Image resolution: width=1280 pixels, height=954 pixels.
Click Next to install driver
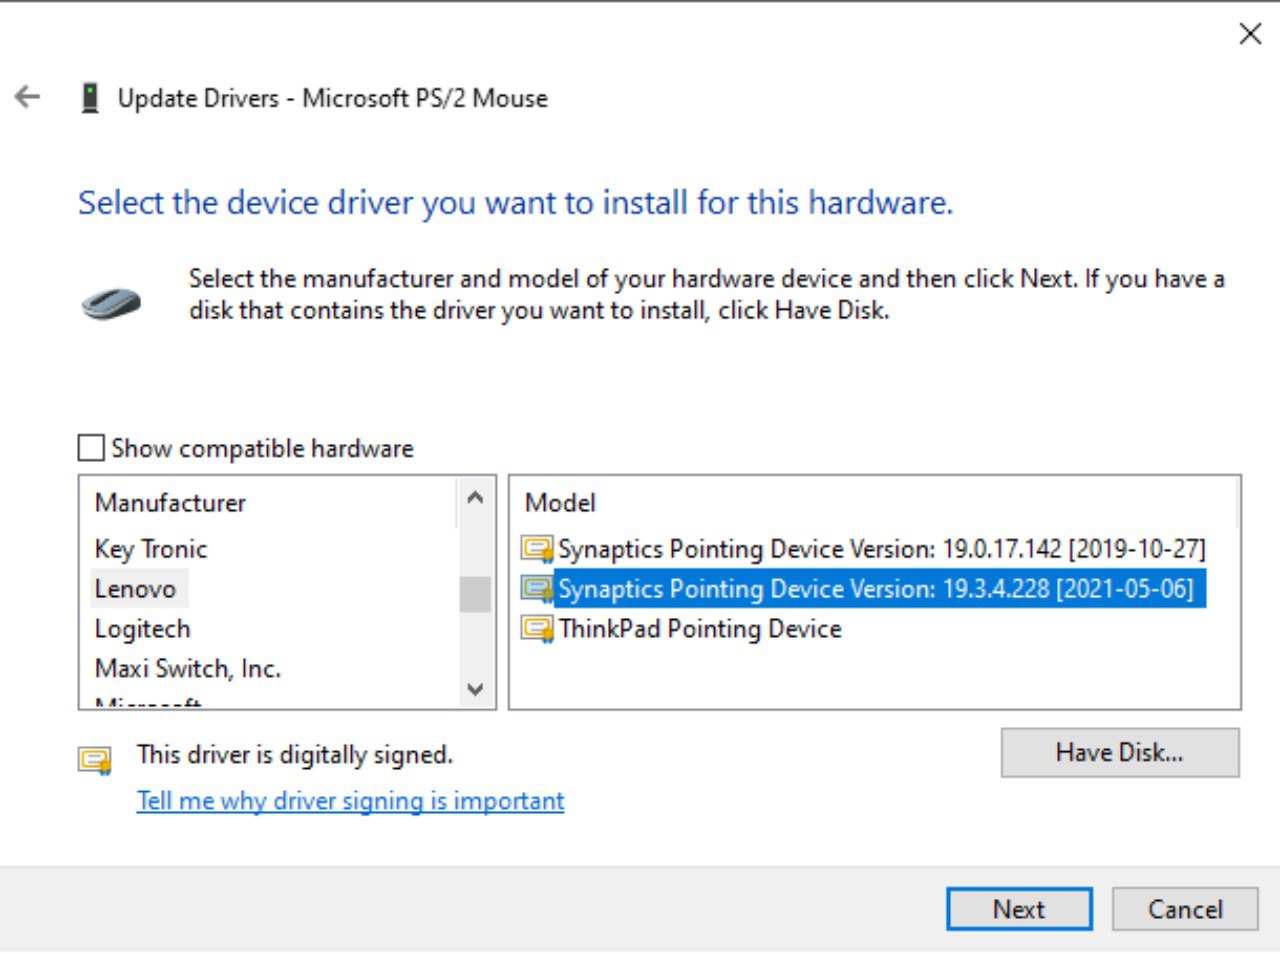pyautogui.click(x=1019, y=909)
